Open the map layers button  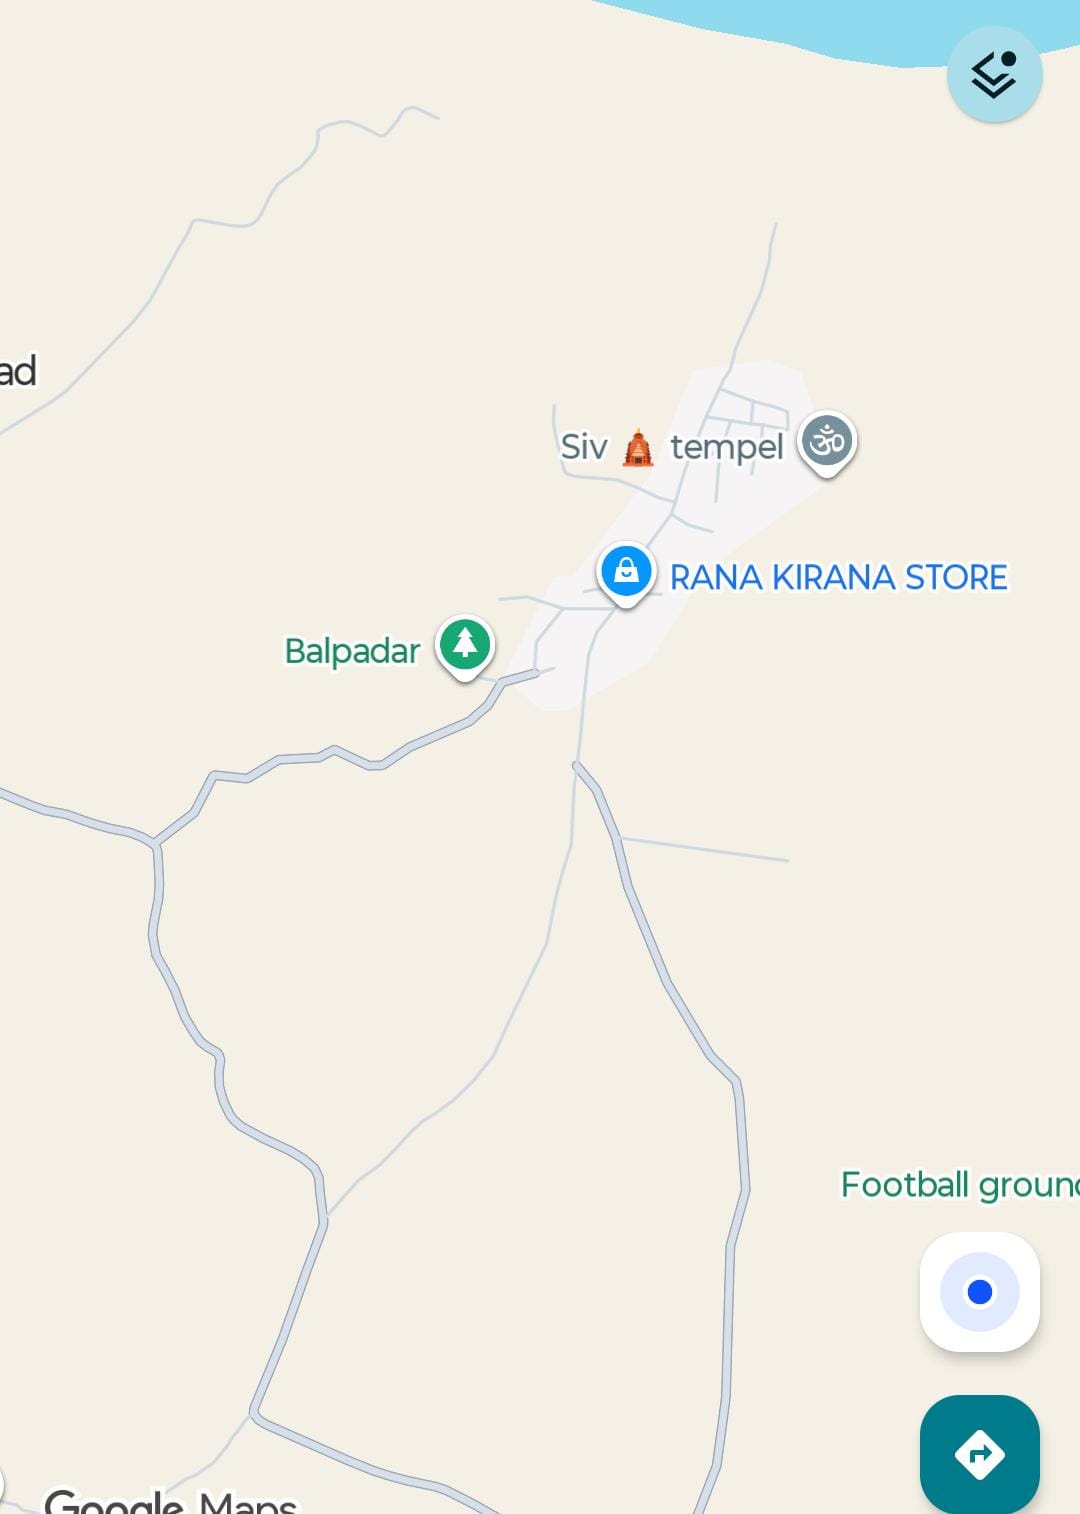click(x=994, y=75)
